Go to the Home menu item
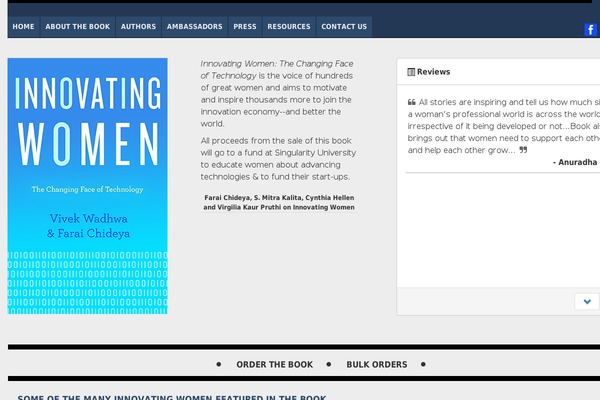Screen dimensions: 600x400 pyautogui.click(x=23, y=27)
